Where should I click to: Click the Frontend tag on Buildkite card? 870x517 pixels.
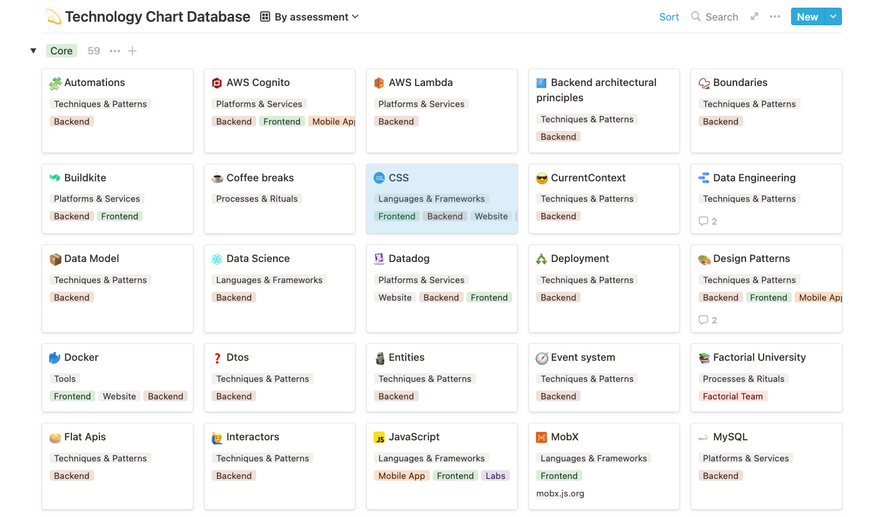(119, 216)
